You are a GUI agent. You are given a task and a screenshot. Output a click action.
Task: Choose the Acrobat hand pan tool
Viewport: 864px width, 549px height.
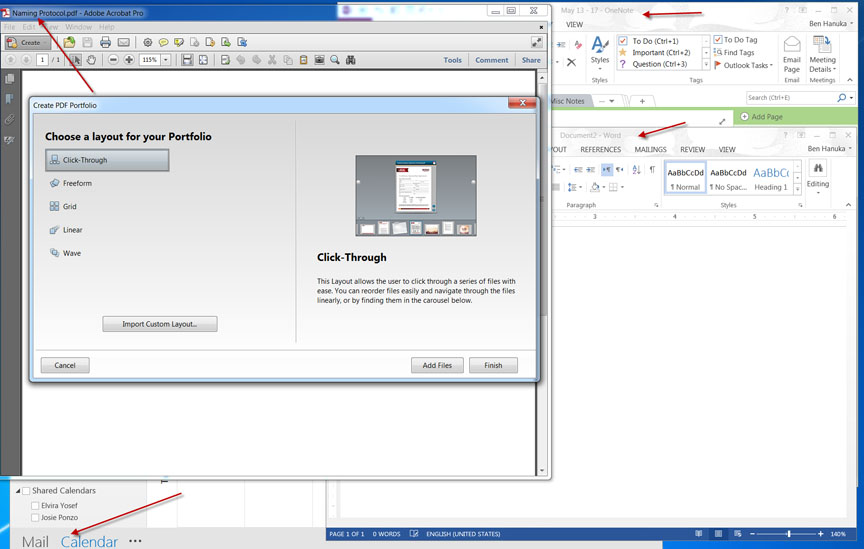click(x=91, y=60)
